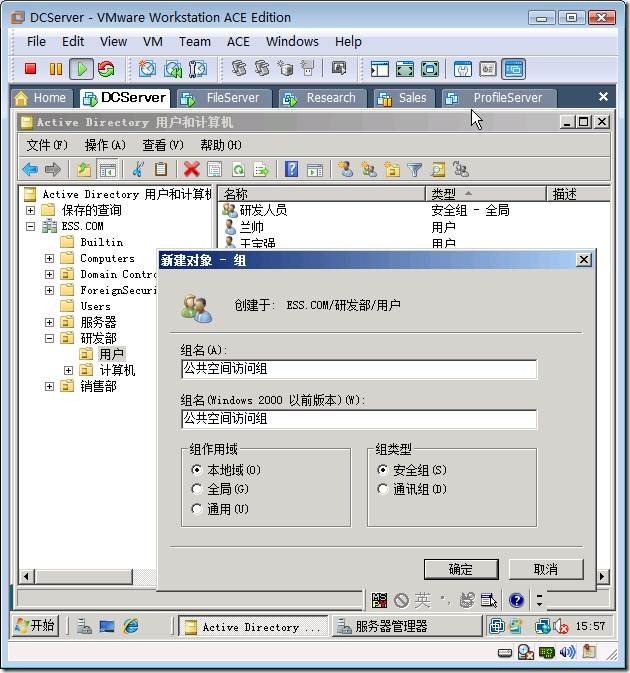
Task: Click the revert to snapshot icon
Action: pyautogui.click(x=173, y=69)
